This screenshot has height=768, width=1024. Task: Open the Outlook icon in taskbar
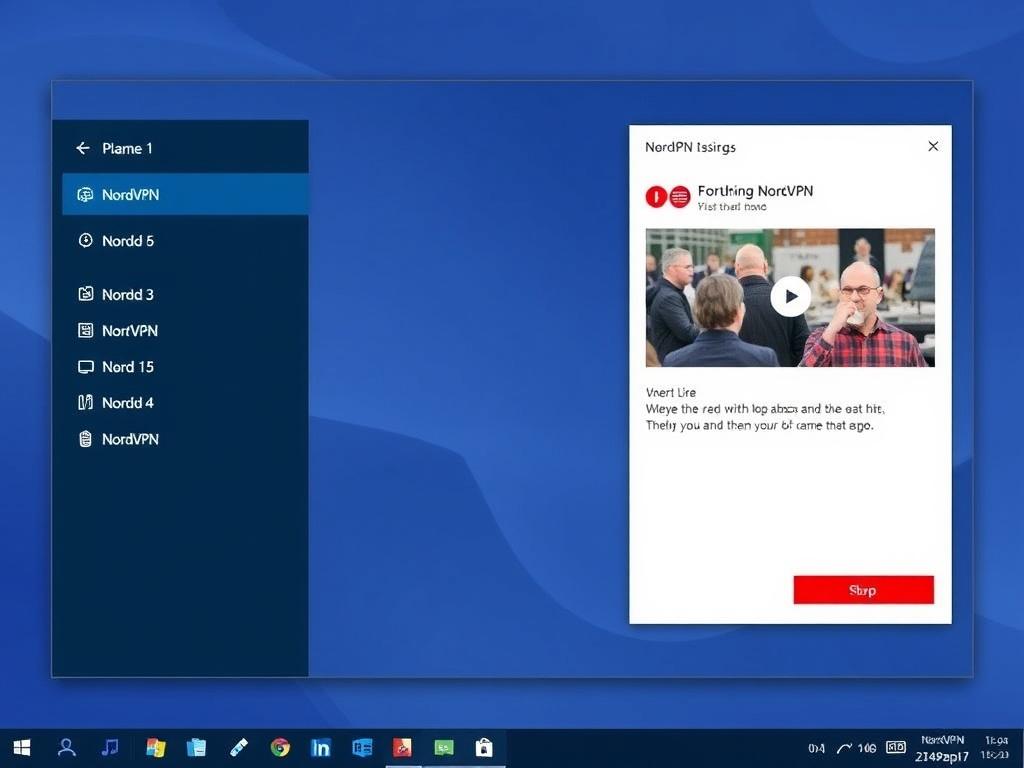click(x=362, y=748)
